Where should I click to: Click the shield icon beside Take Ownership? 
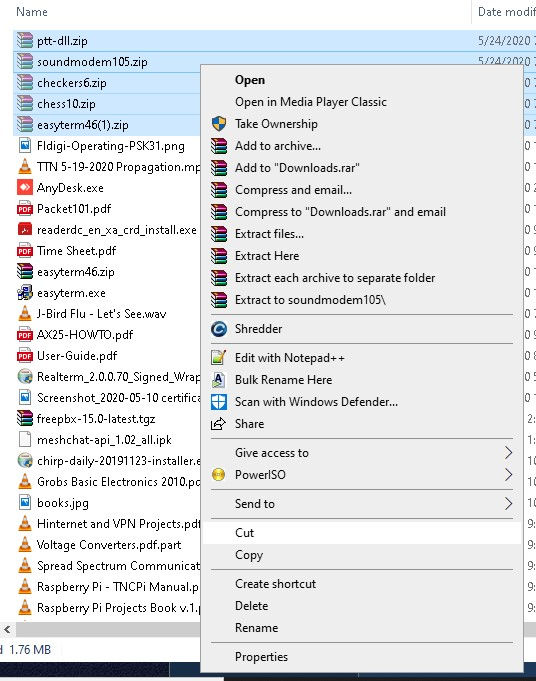(219, 124)
